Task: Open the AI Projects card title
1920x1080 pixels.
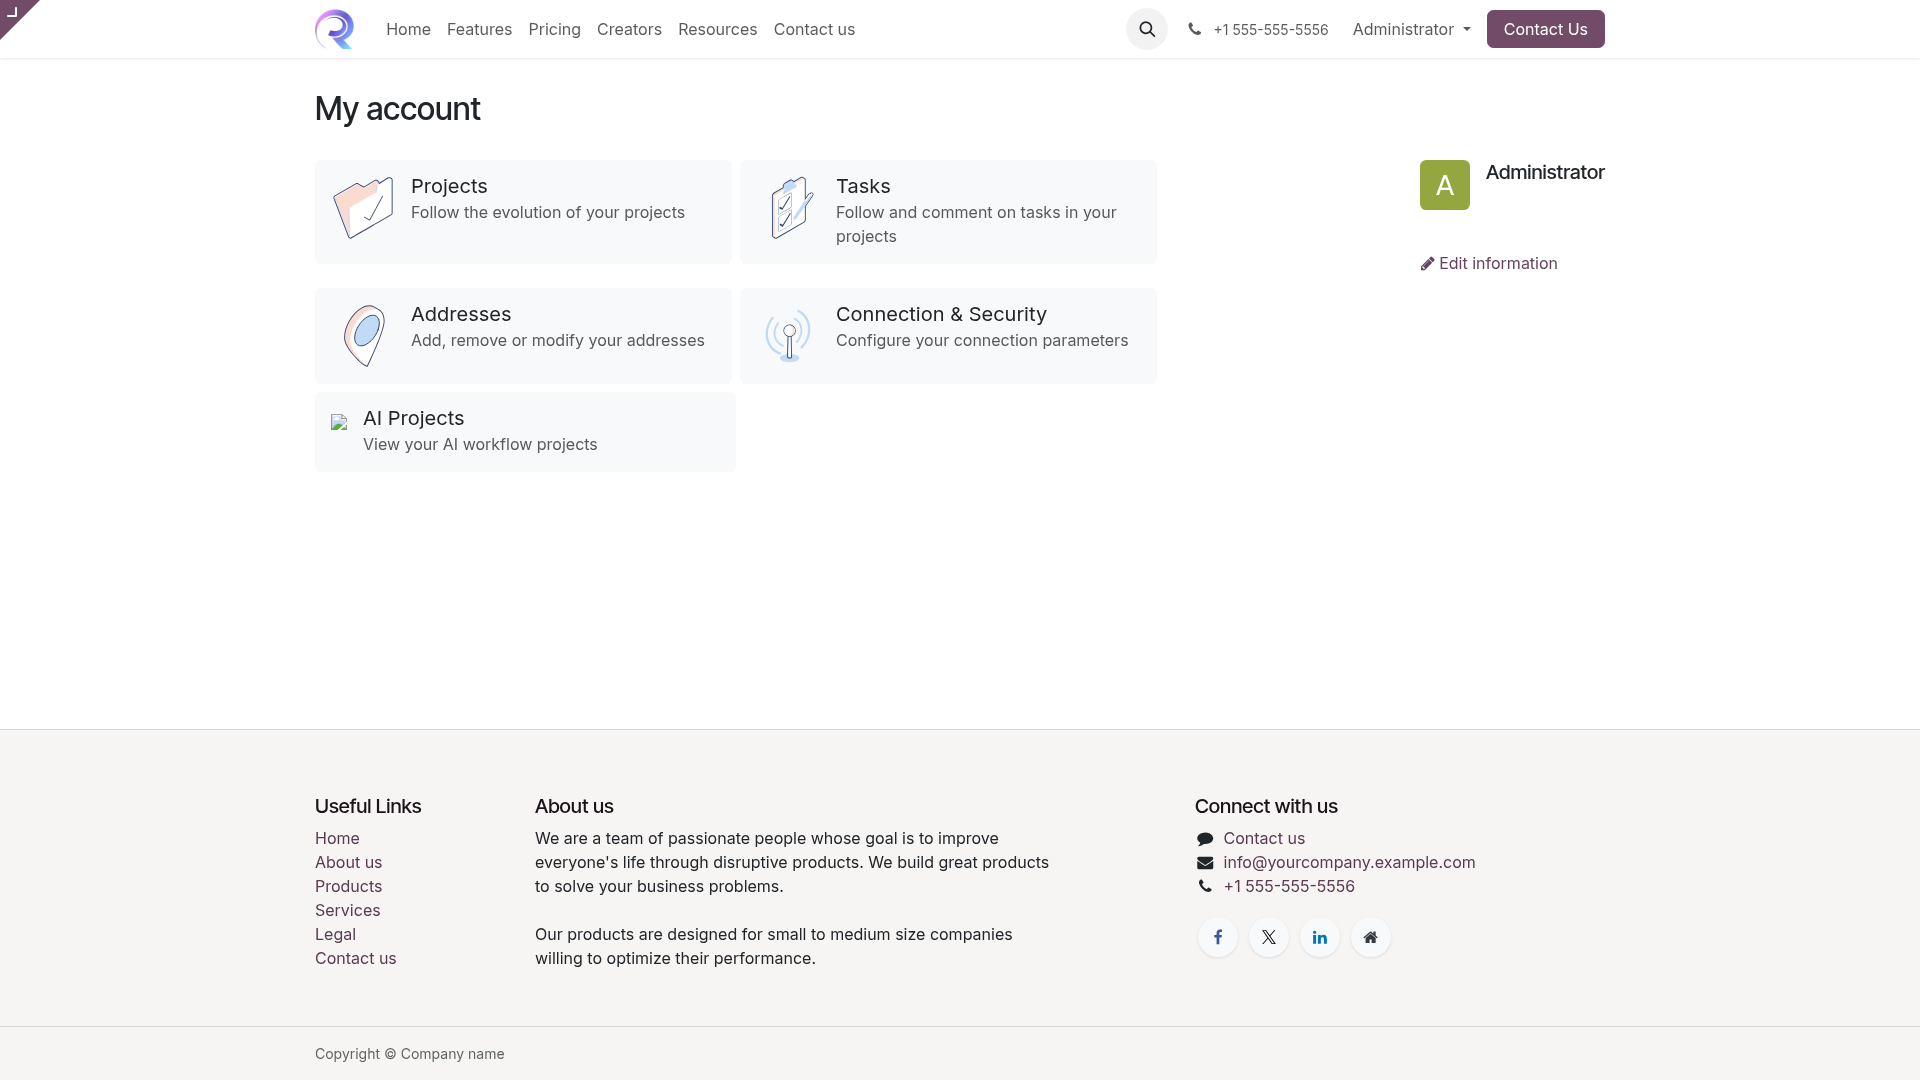Action: coord(413,418)
